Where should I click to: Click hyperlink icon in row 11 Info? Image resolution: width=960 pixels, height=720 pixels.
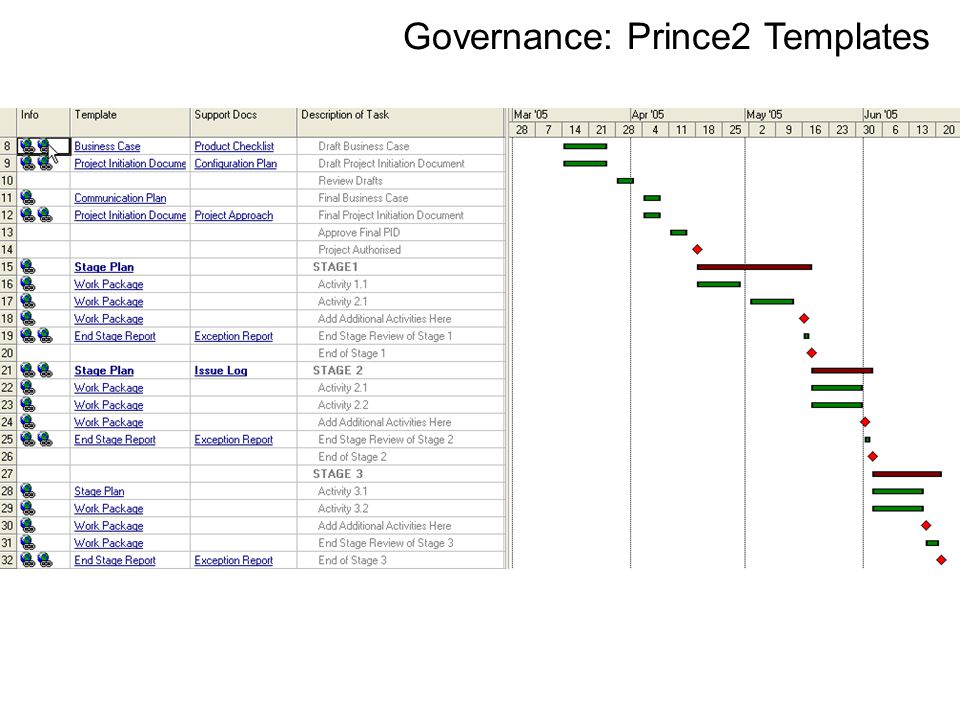tap(28, 198)
